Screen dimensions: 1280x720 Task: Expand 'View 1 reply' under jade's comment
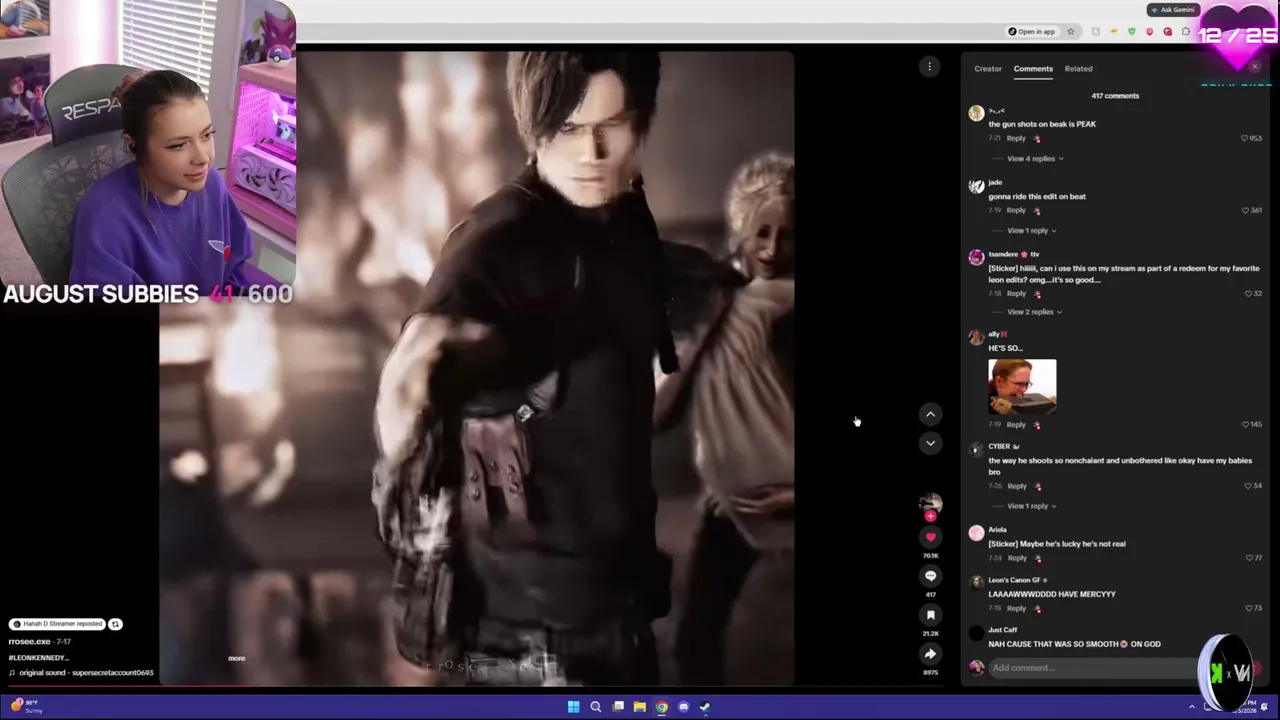click(x=1032, y=231)
